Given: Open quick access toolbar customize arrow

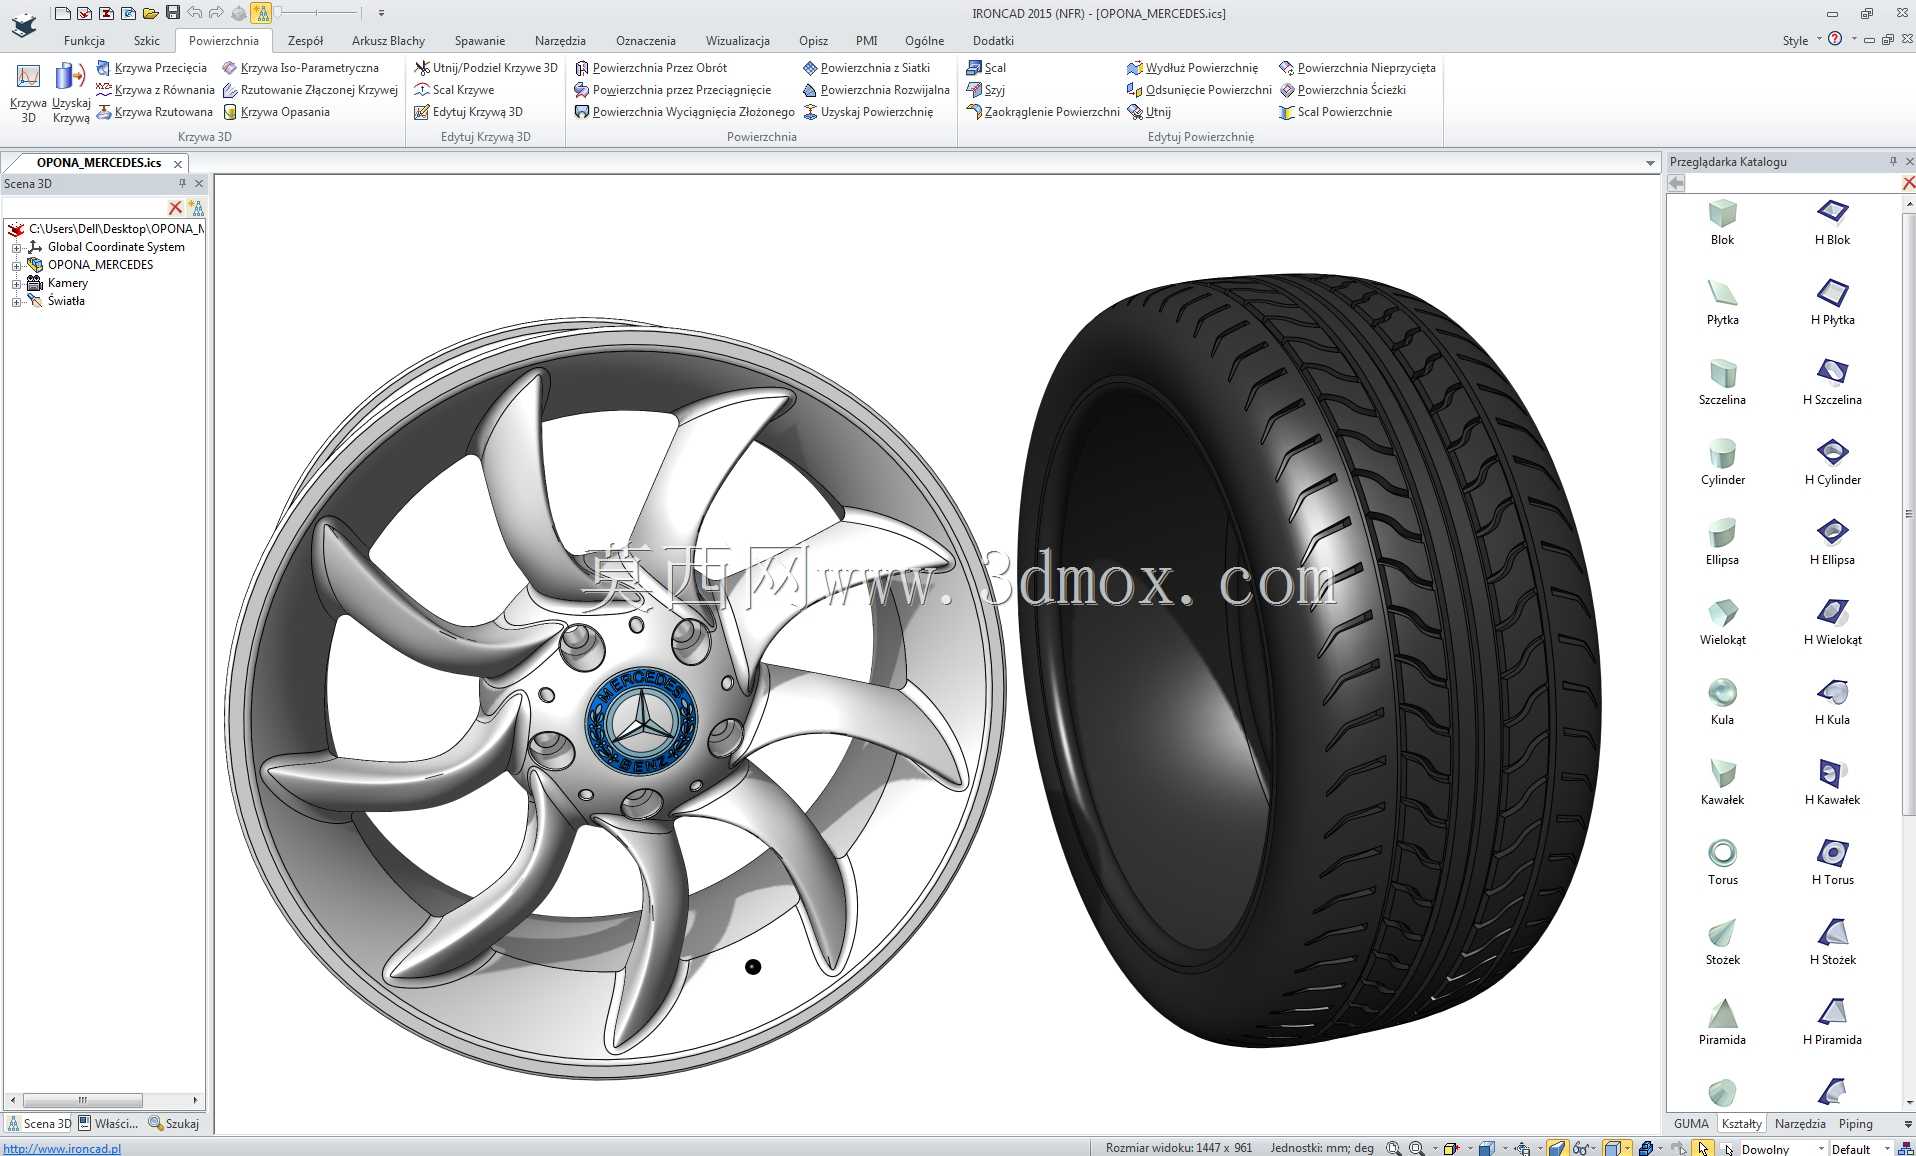Looking at the screenshot, I should [381, 13].
